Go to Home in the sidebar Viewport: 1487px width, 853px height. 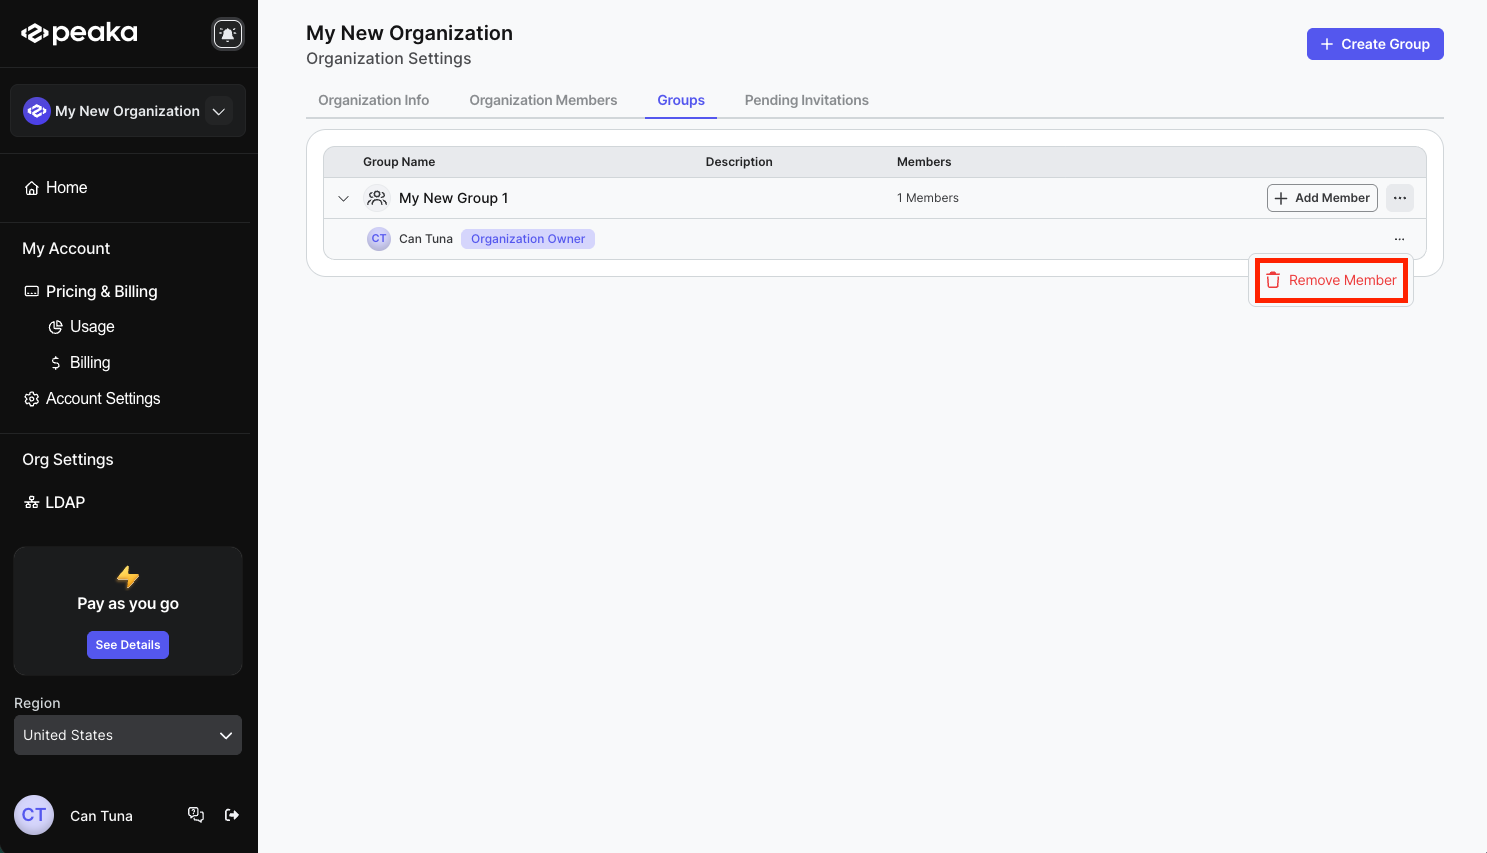(x=66, y=188)
